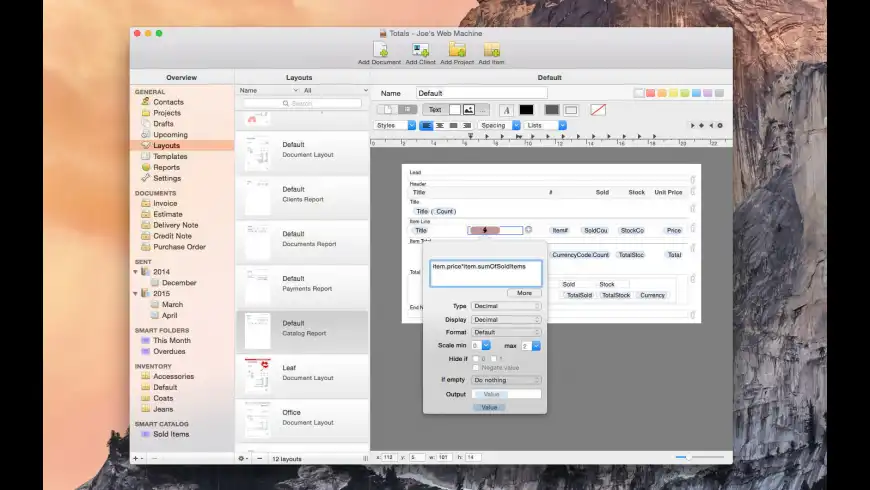This screenshot has height=490, width=870.
Task: Click the center text alignment icon
Action: point(440,126)
